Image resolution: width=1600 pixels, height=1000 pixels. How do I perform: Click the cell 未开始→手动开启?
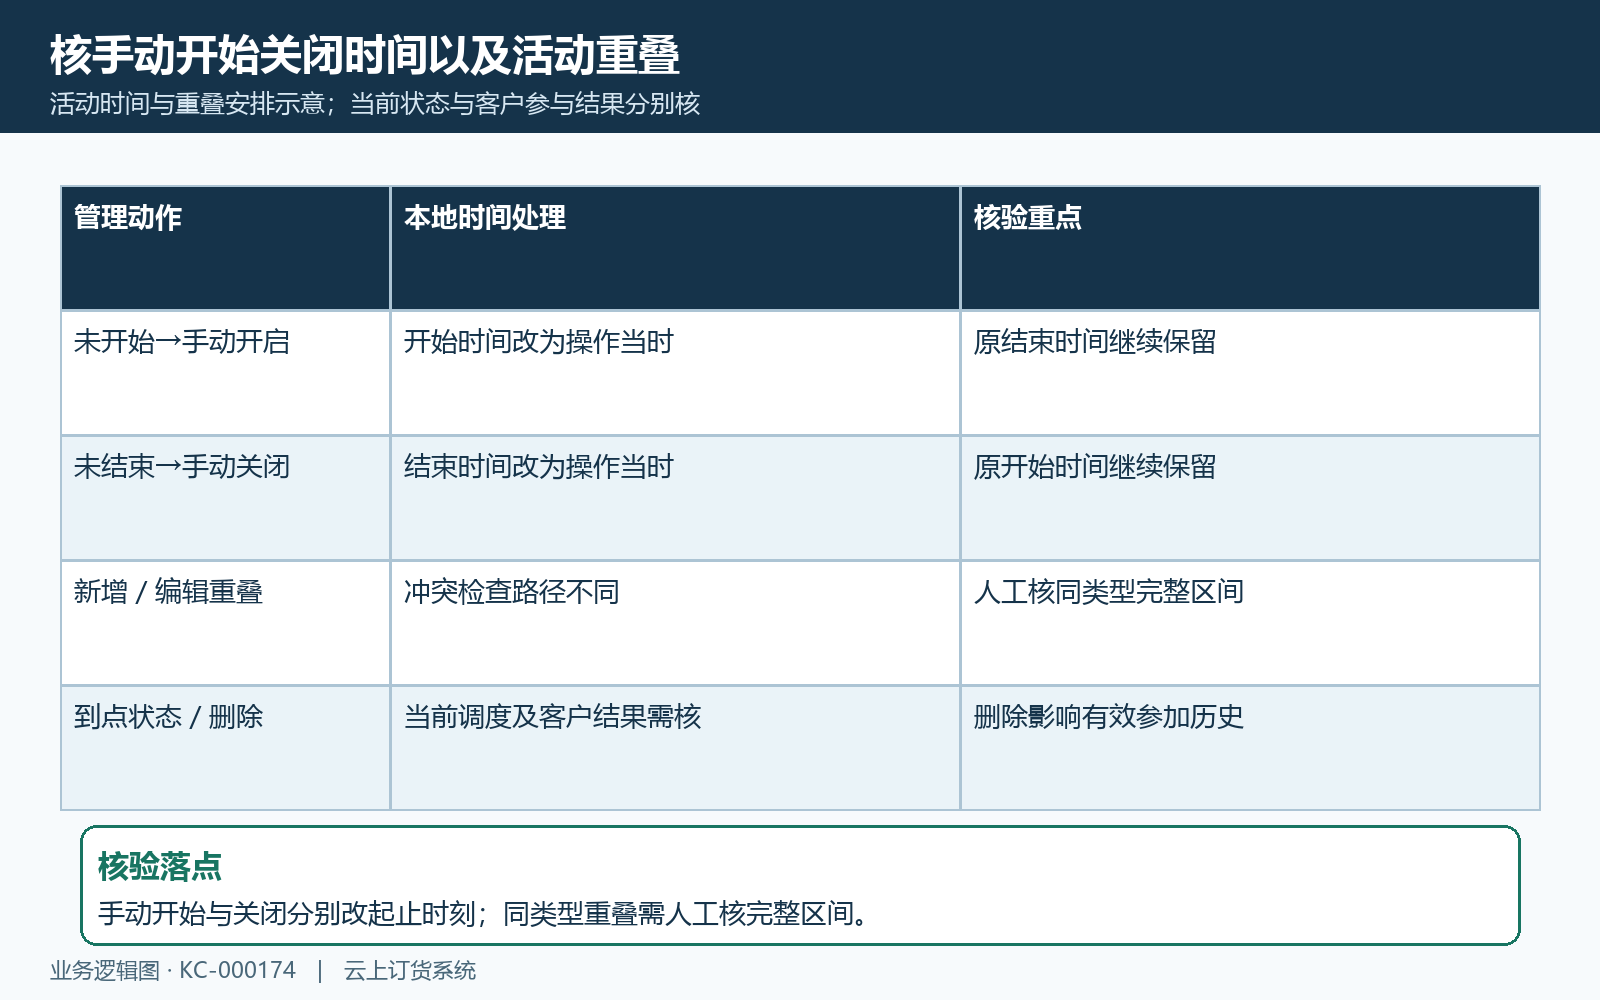tap(226, 373)
